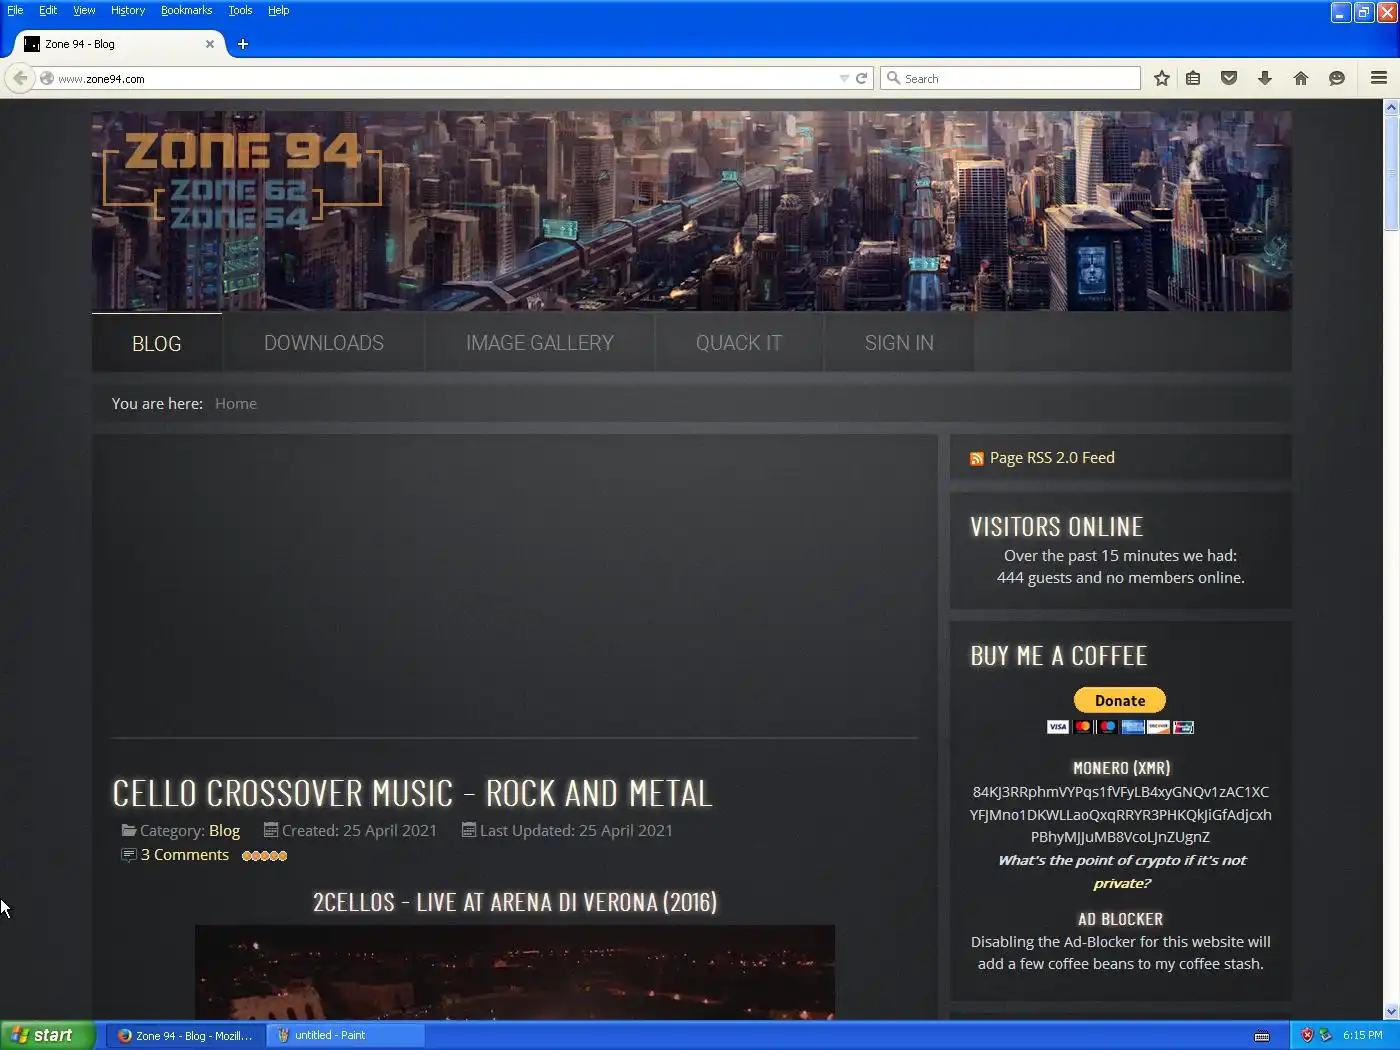Screen dimensions: 1400x1050
Task: Select the Zone 94 - Blog tab
Action: click(x=118, y=44)
